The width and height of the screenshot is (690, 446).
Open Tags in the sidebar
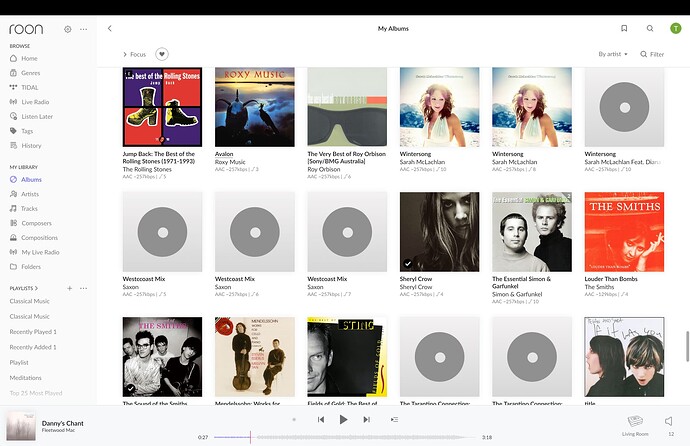[22, 131]
